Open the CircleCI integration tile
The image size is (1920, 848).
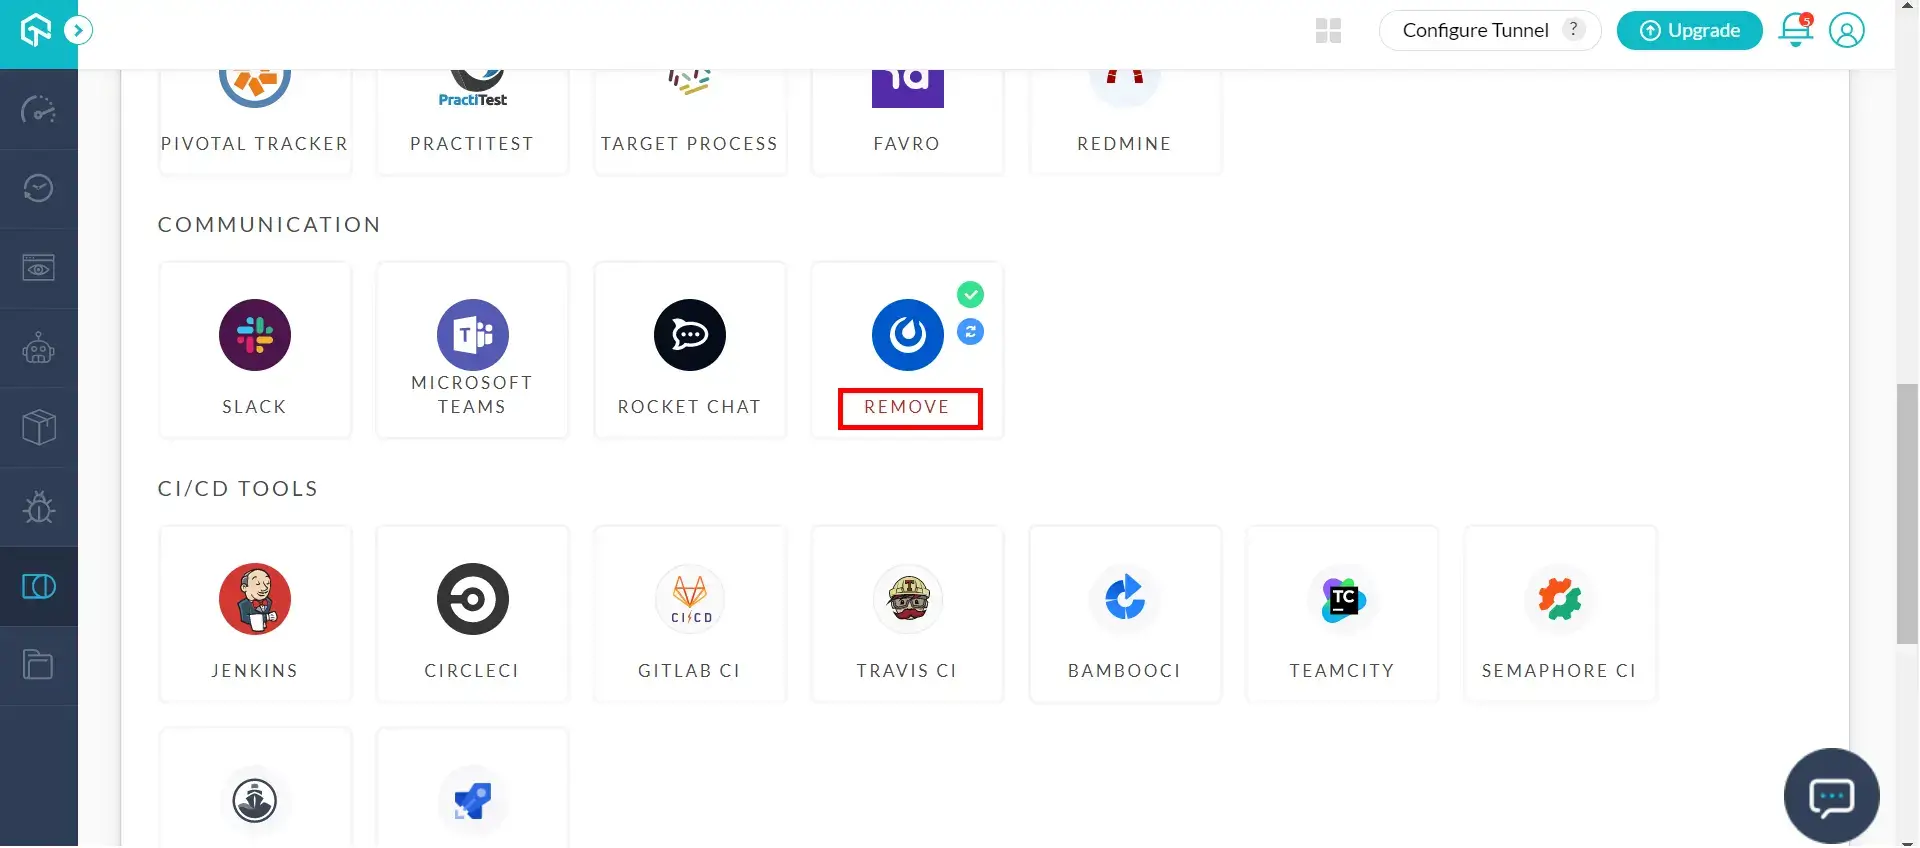[472, 599]
